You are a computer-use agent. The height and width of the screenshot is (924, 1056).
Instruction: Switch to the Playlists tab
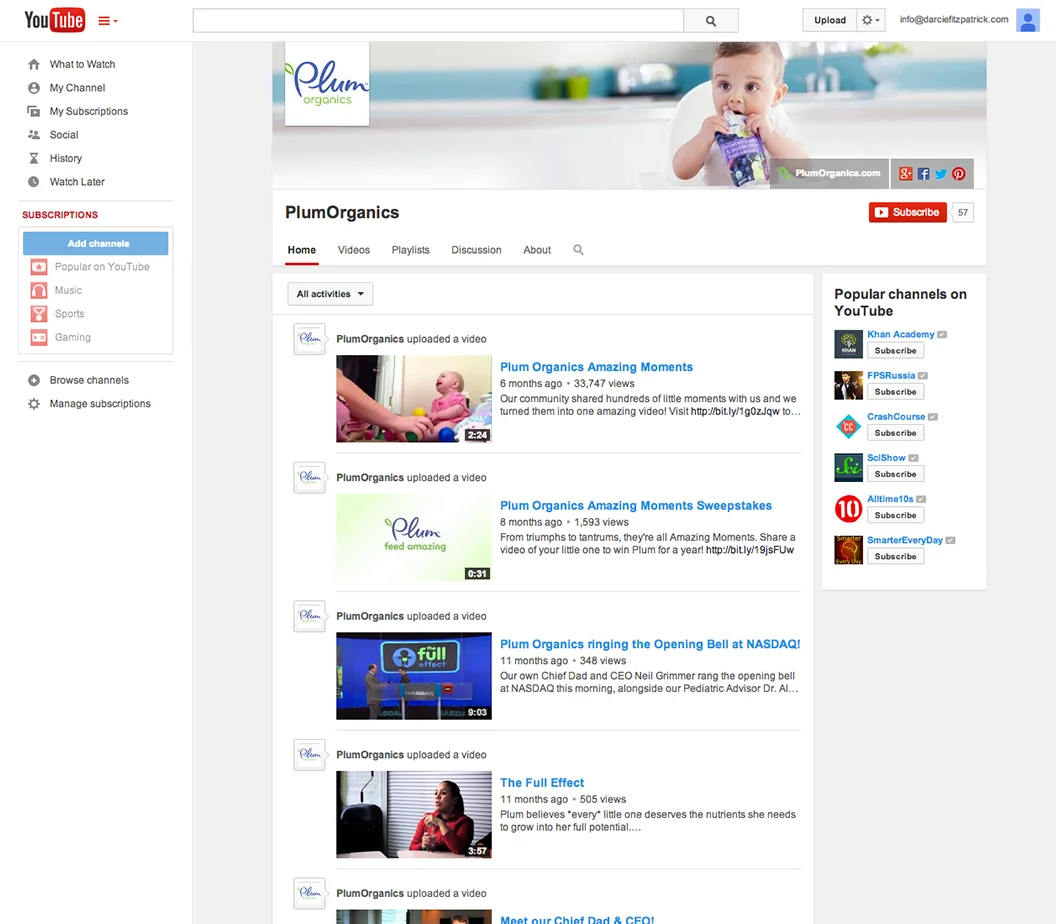[x=410, y=250]
